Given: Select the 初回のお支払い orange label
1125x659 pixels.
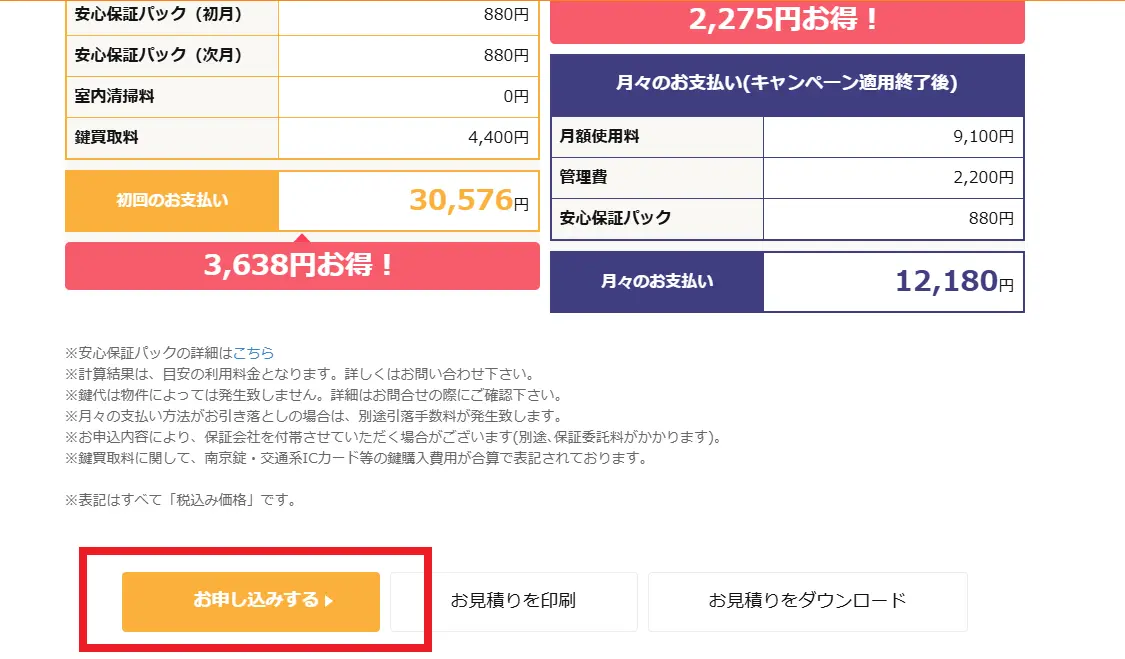Looking at the screenshot, I should (x=172, y=200).
